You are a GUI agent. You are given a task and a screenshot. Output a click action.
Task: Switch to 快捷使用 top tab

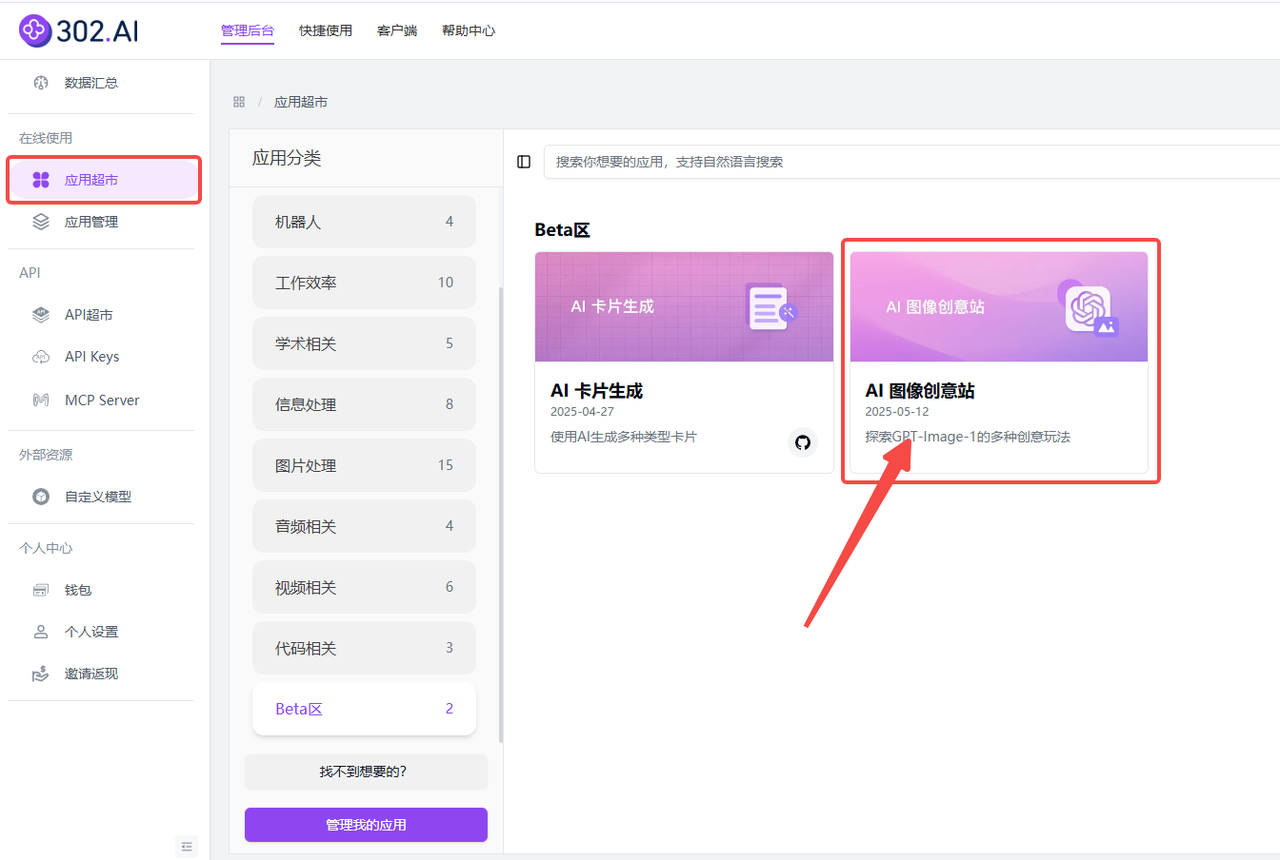pos(325,31)
